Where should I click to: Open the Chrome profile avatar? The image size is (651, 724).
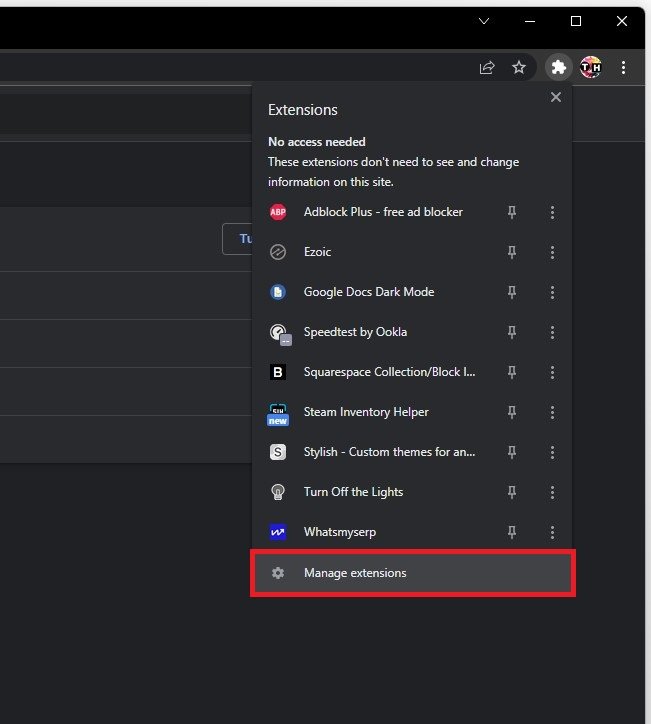[x=590, y=67]
